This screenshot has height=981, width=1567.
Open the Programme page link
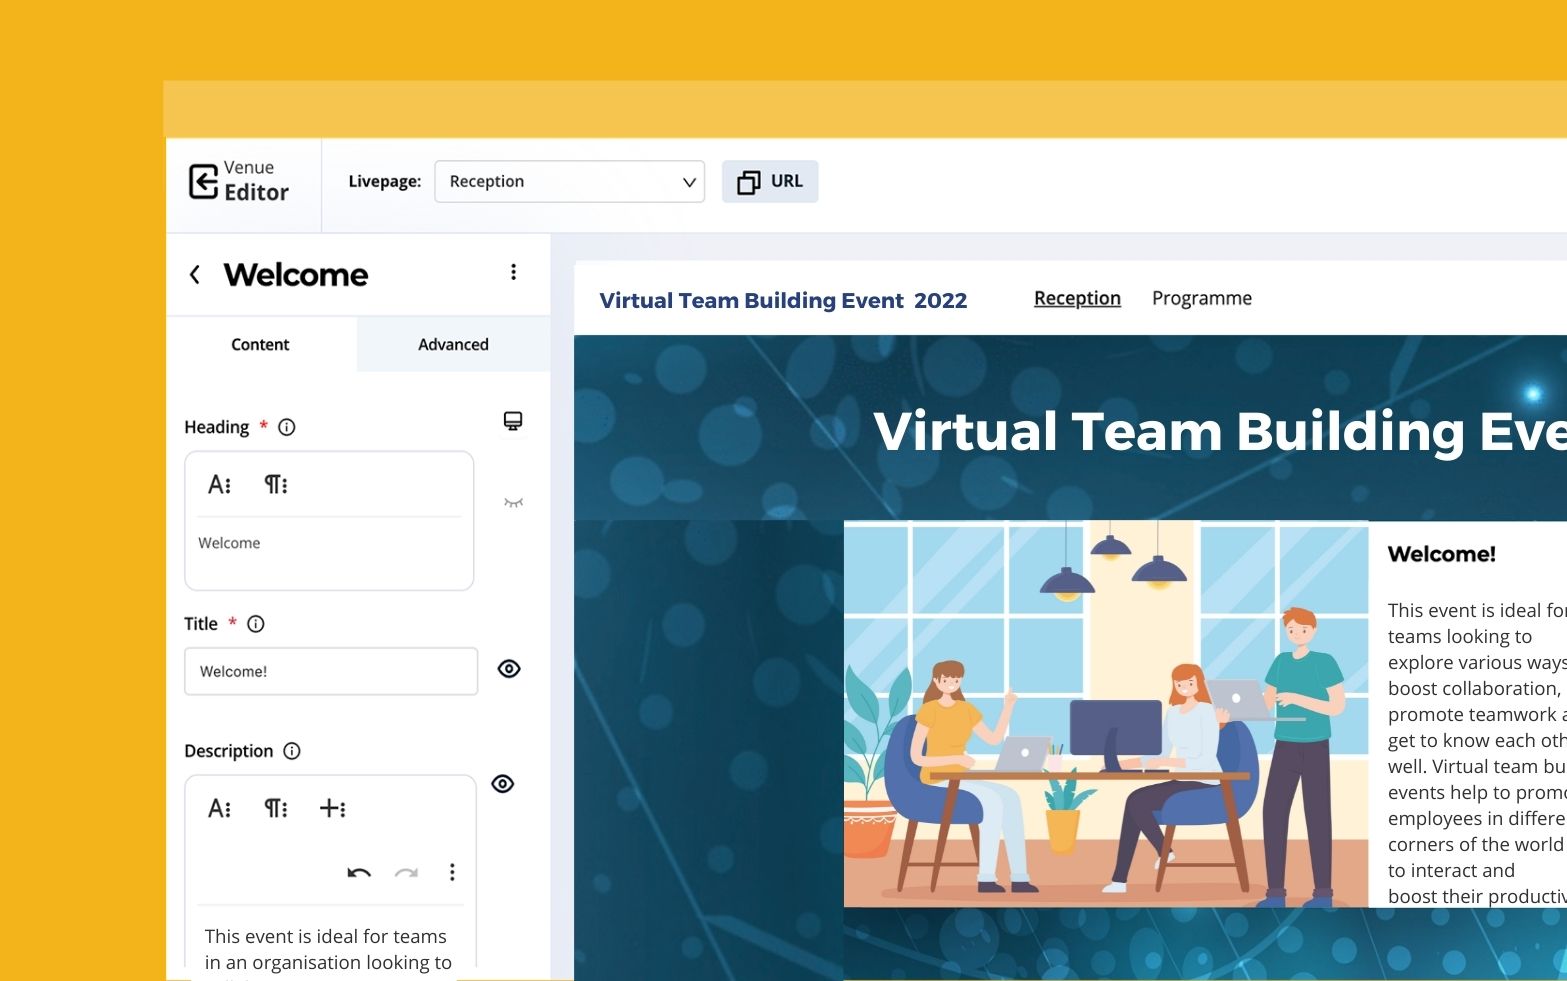(x=1202, y=298)
